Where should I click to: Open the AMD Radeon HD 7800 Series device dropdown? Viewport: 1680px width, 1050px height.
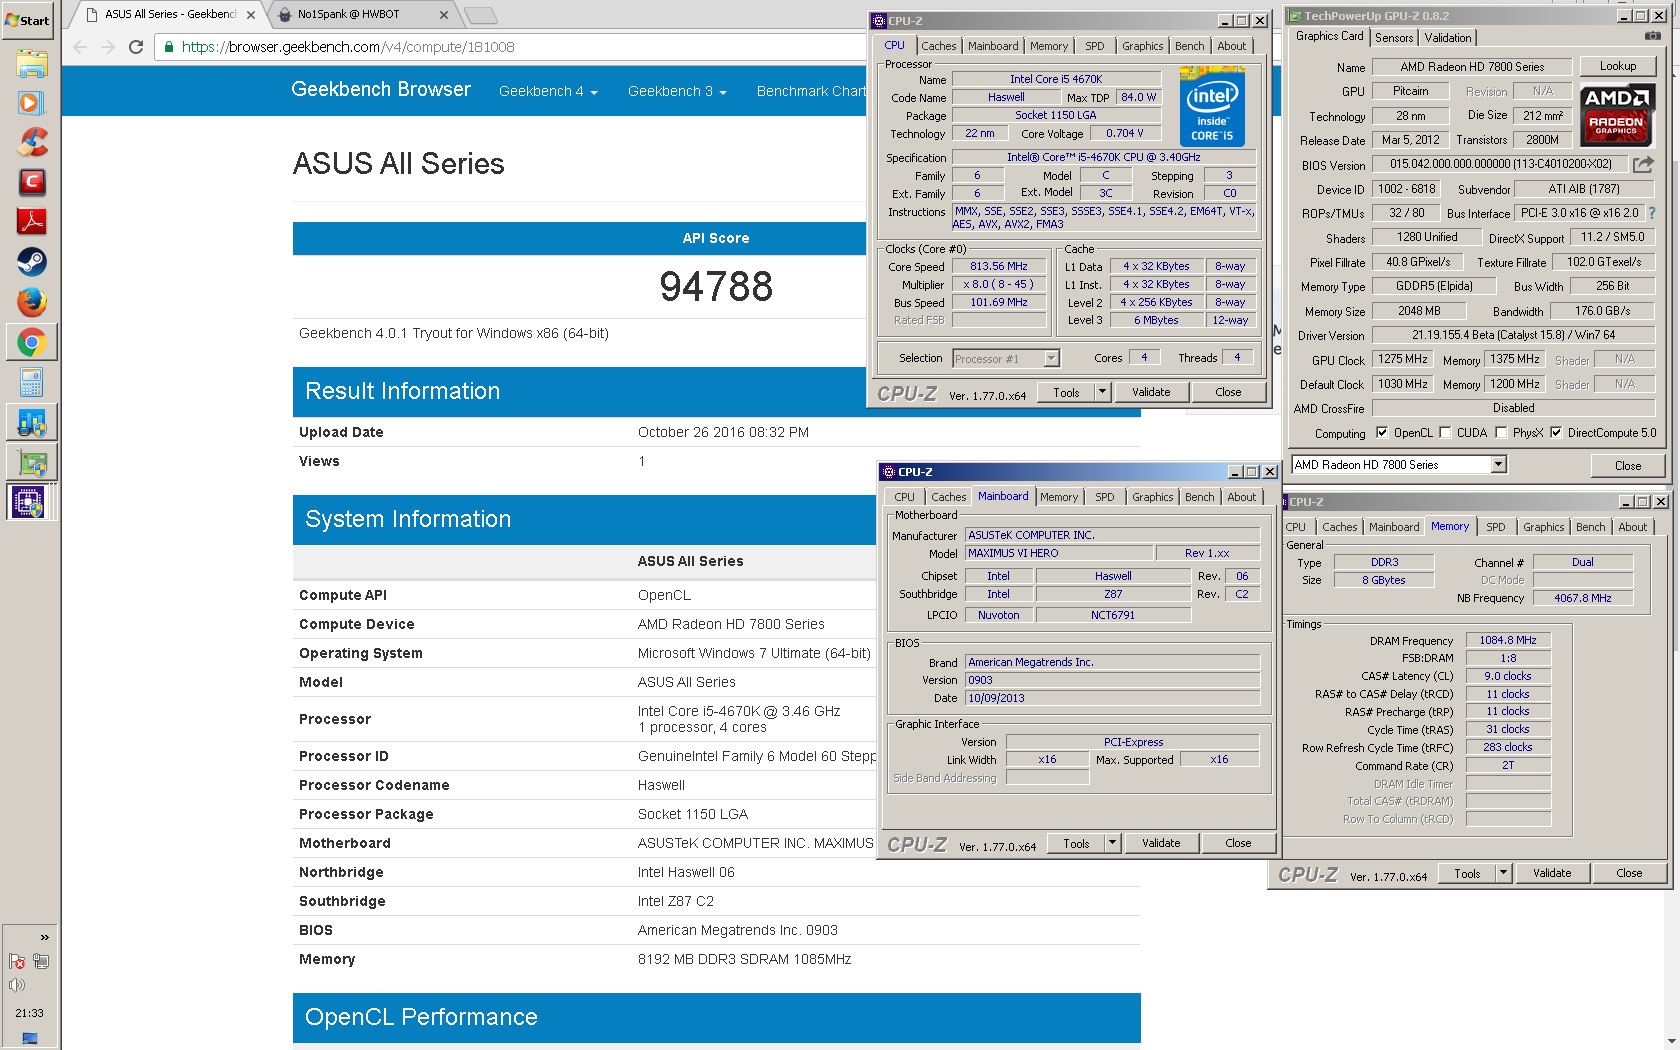[x=1498, y=464]
